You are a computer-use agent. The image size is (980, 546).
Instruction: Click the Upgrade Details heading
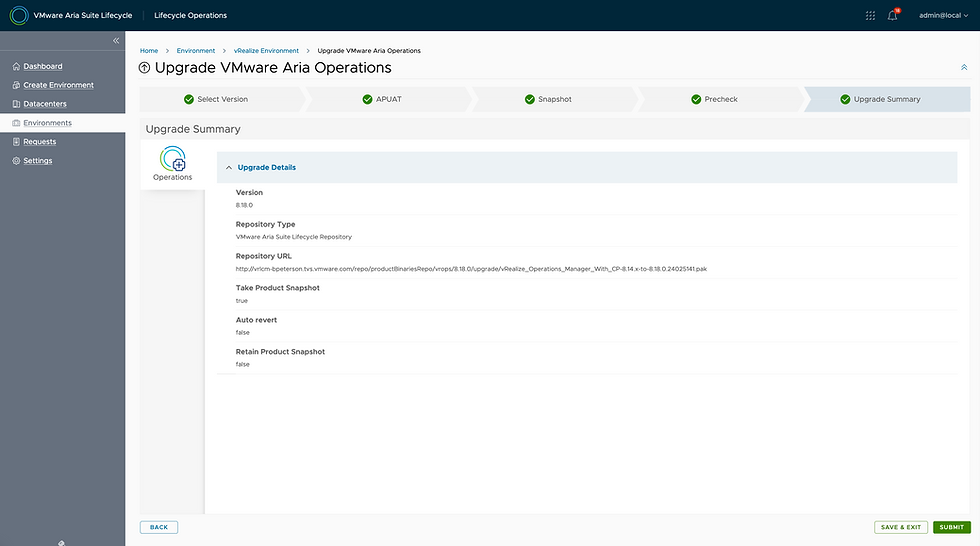(x=267, y=167)
